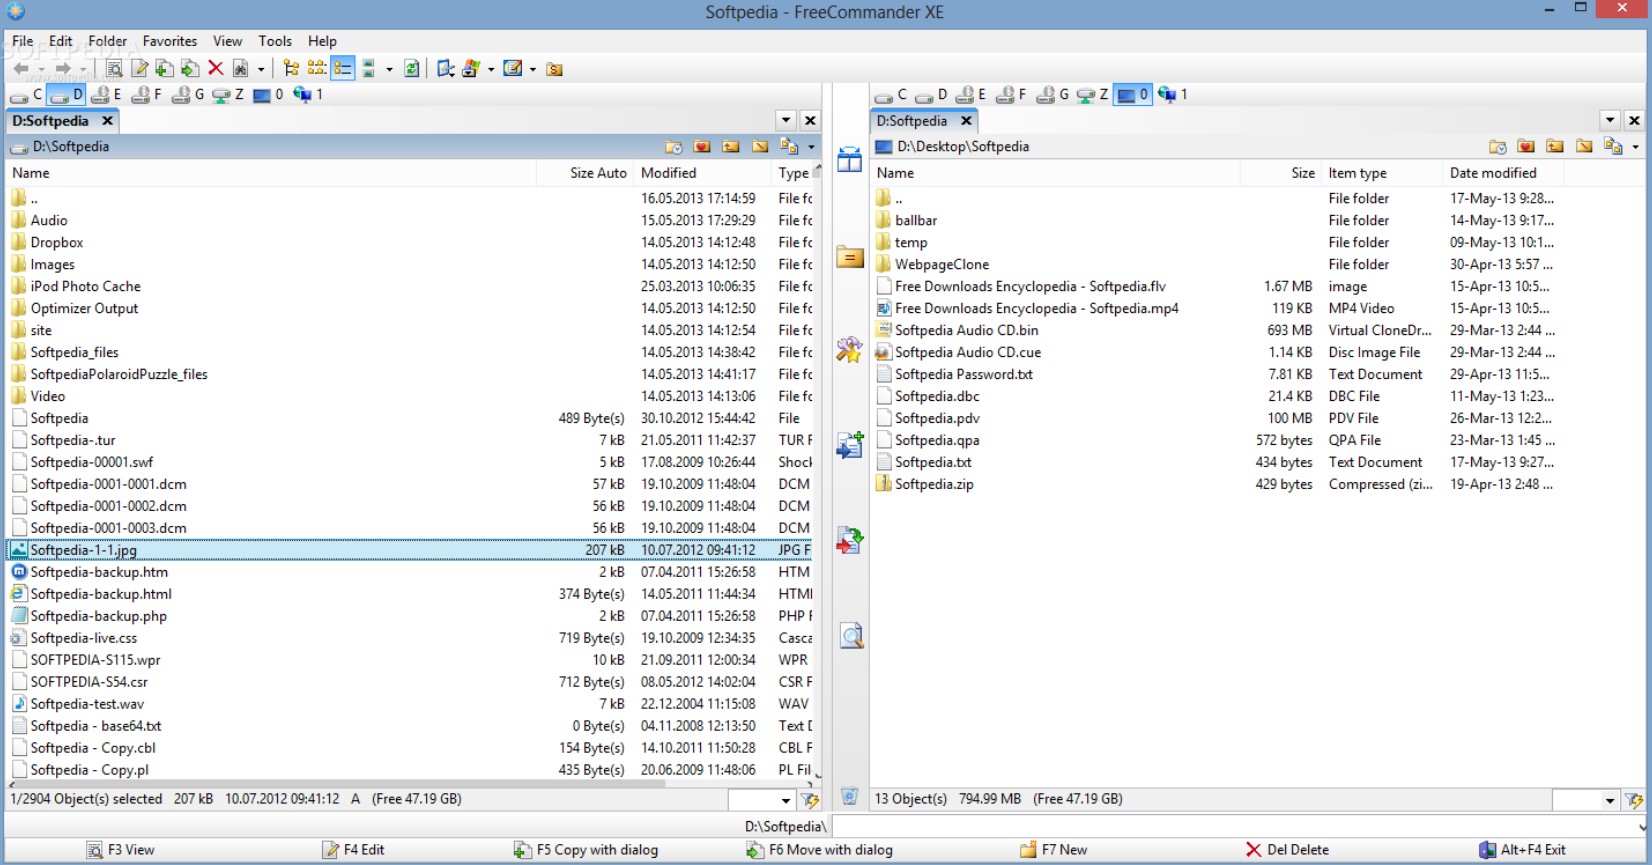Open the Help menu
This screenshot has height=865, width=1652.
click(322, 41)
